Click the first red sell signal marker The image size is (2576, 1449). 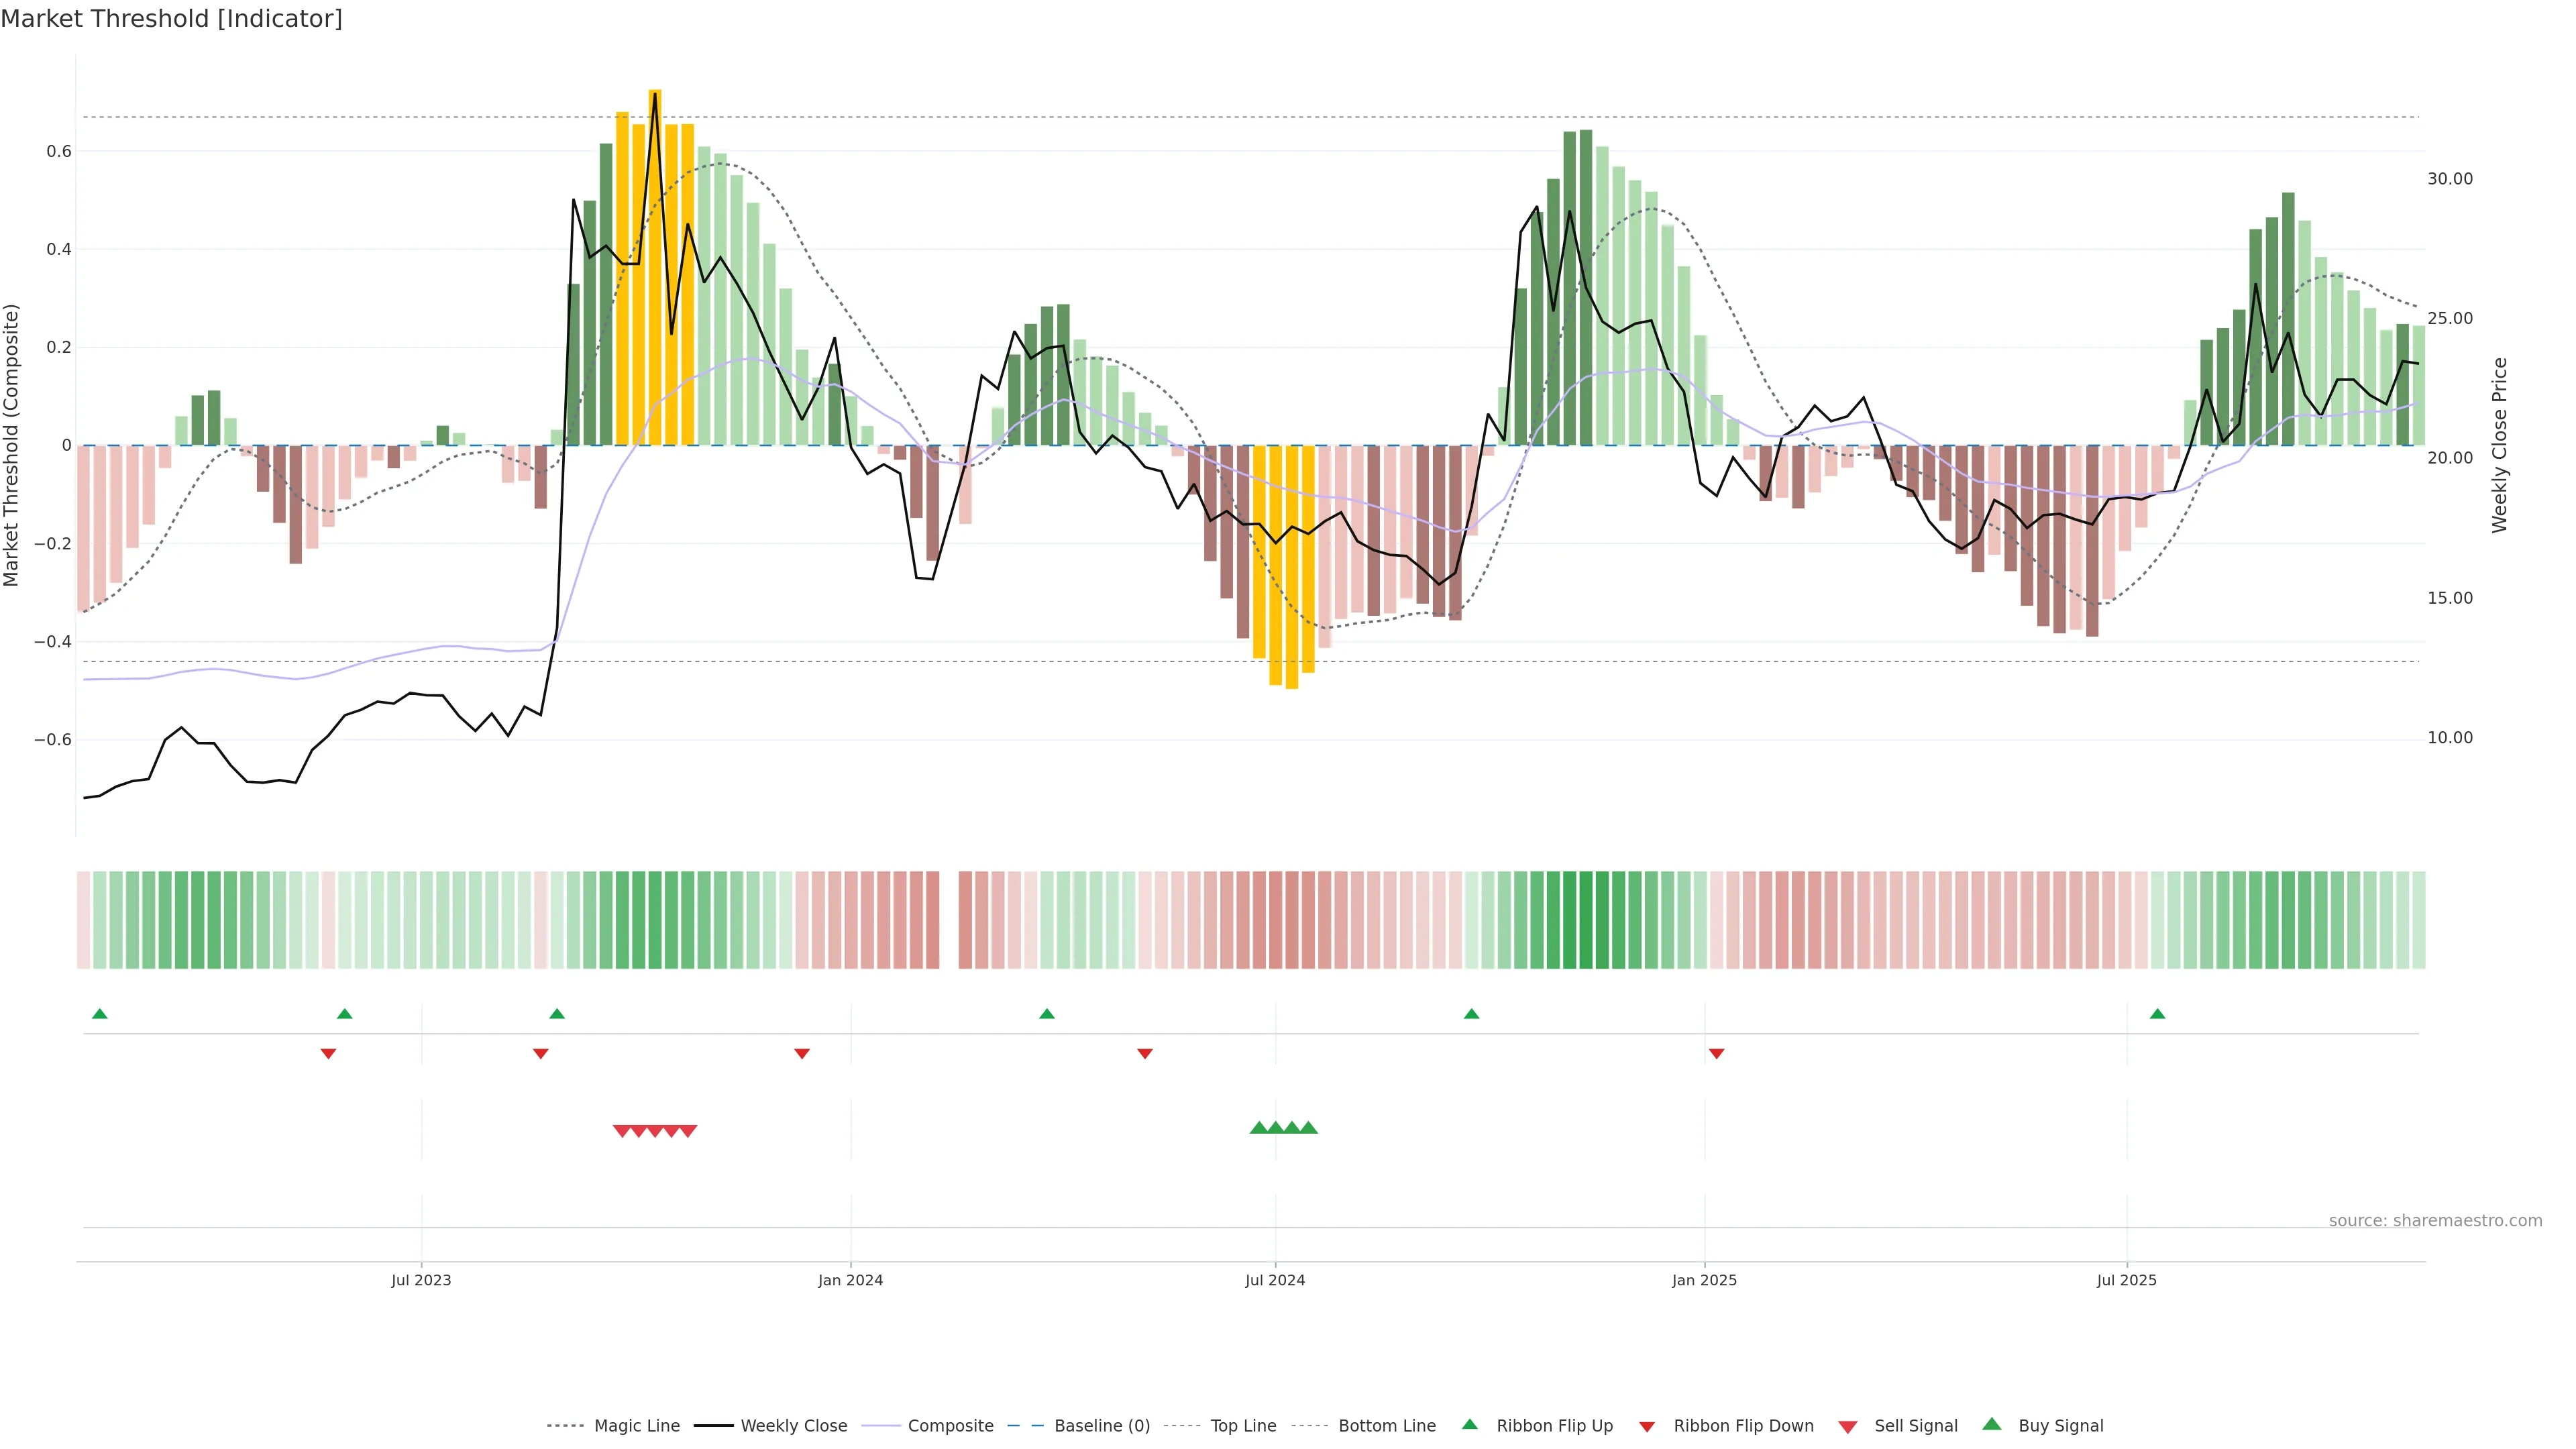pyautogui.click(x=621, y=1131)
